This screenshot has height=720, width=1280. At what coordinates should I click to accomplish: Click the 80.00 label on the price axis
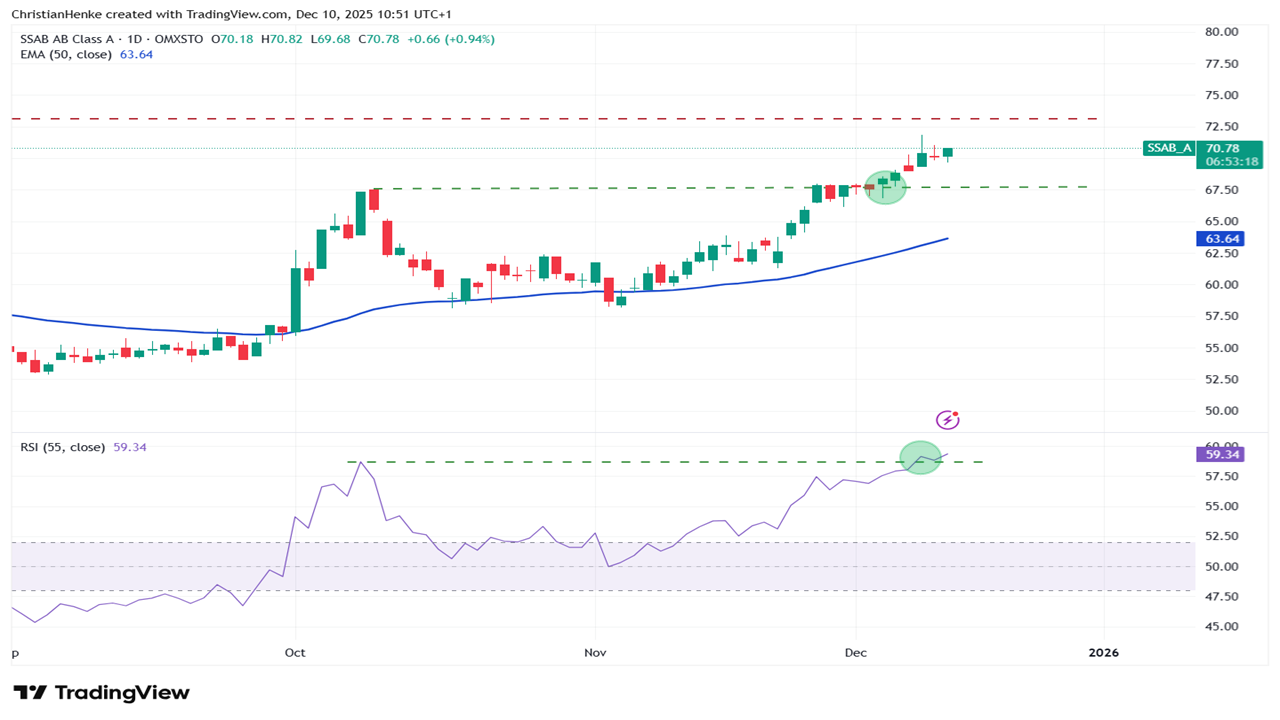click(x=1220, y=32)
